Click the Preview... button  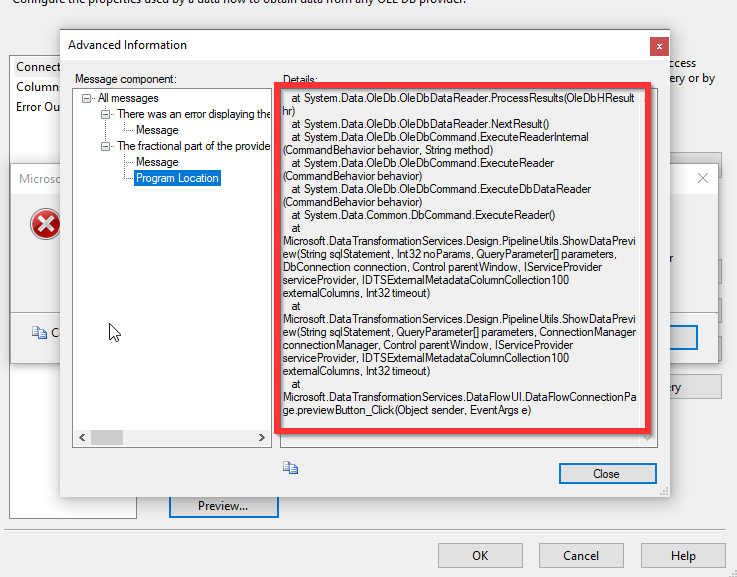point(222,506)
